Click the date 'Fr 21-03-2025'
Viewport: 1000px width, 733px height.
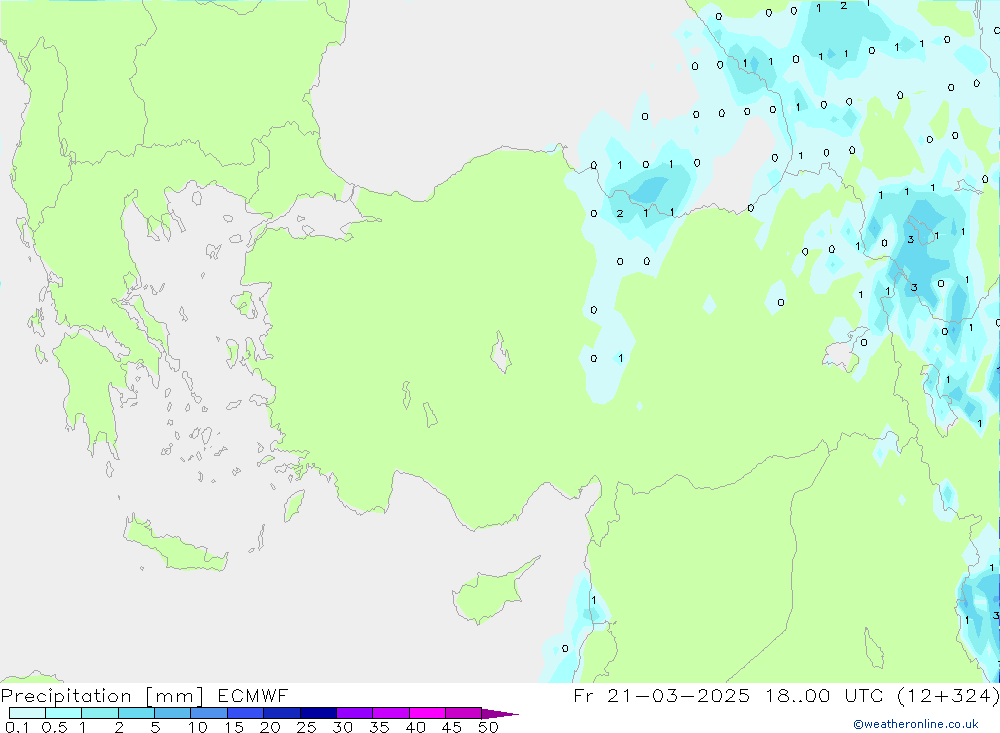[661, 695]
